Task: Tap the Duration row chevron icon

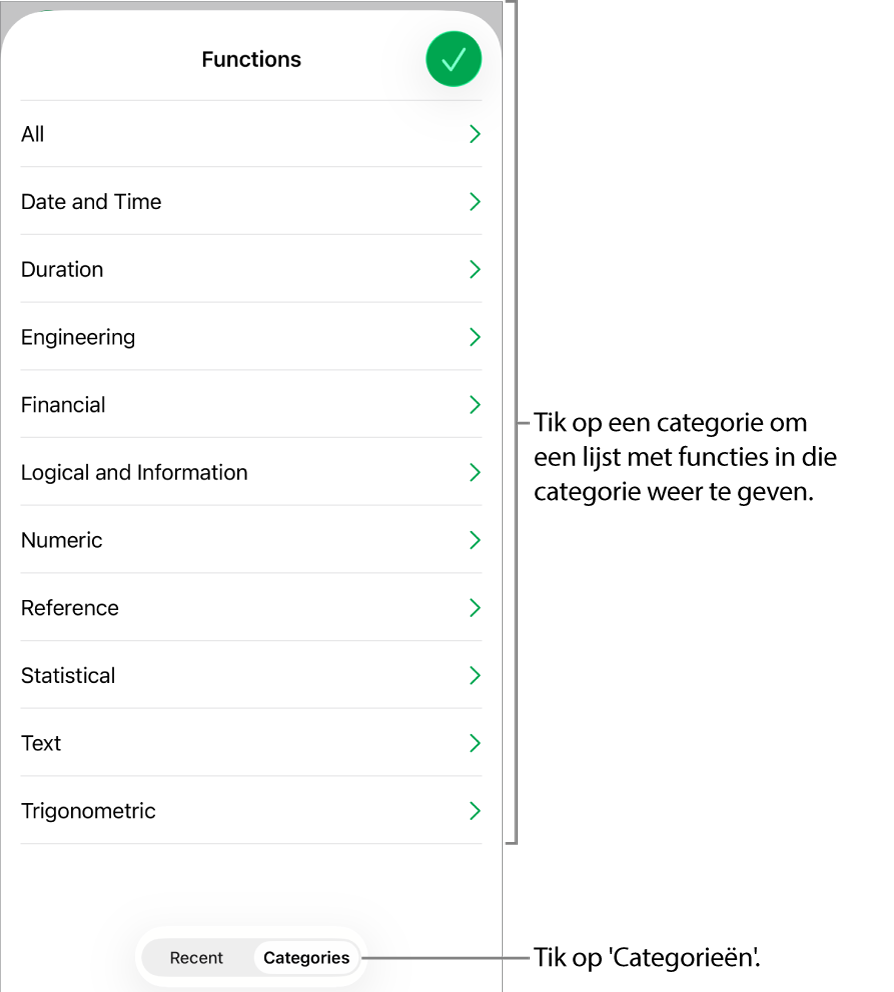Action: [x=475, y=270]
